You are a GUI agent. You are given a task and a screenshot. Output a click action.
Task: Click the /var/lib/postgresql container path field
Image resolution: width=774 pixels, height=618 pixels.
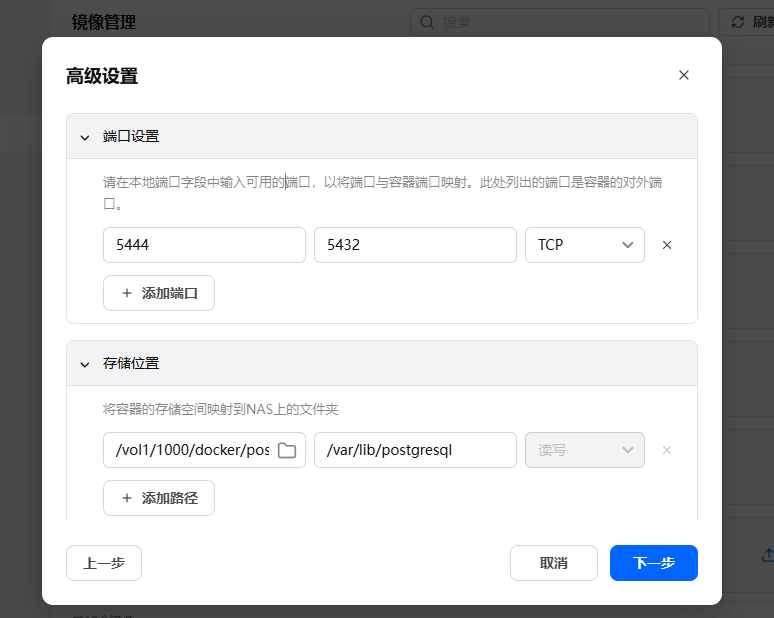pos(415,450)
